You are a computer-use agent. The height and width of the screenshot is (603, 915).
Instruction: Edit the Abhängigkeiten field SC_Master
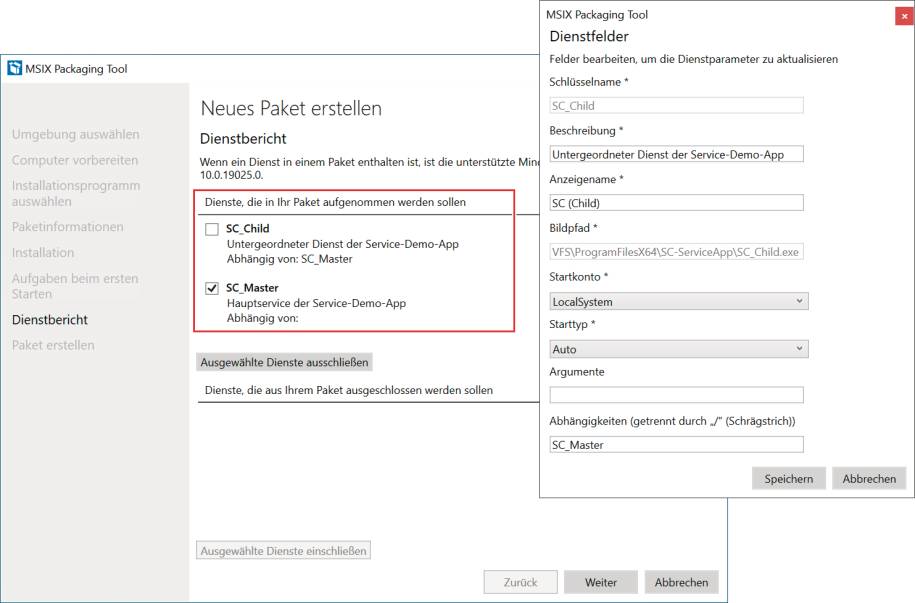[x=676, y=445]
